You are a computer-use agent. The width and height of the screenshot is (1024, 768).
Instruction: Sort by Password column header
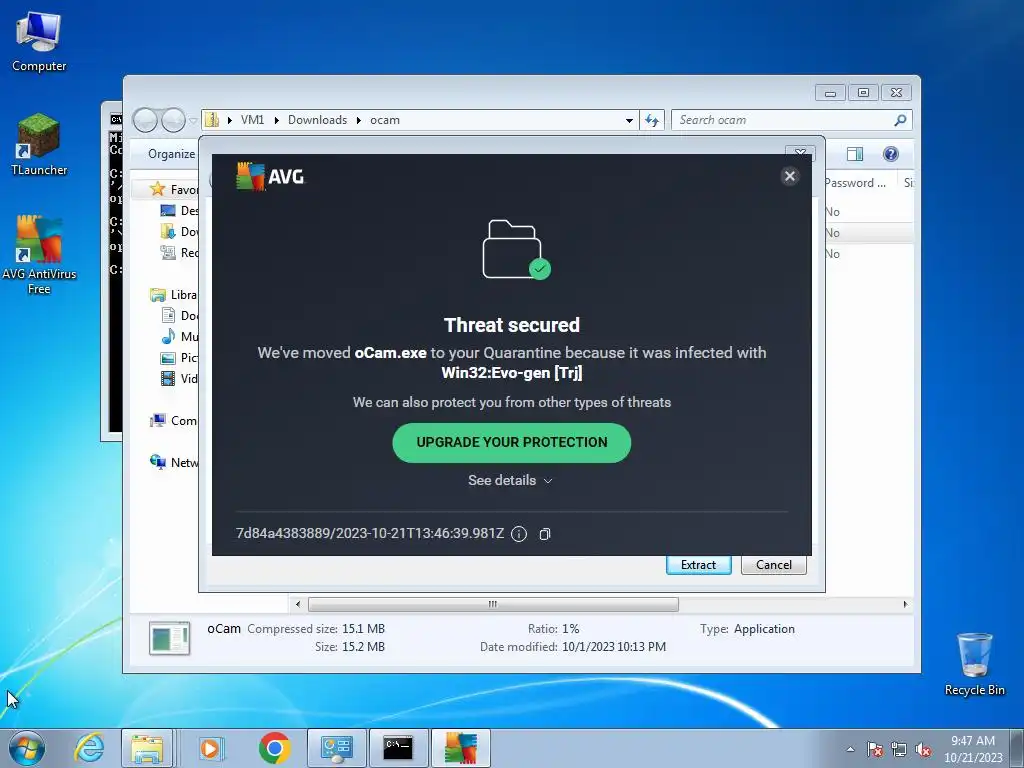[854, 183]
